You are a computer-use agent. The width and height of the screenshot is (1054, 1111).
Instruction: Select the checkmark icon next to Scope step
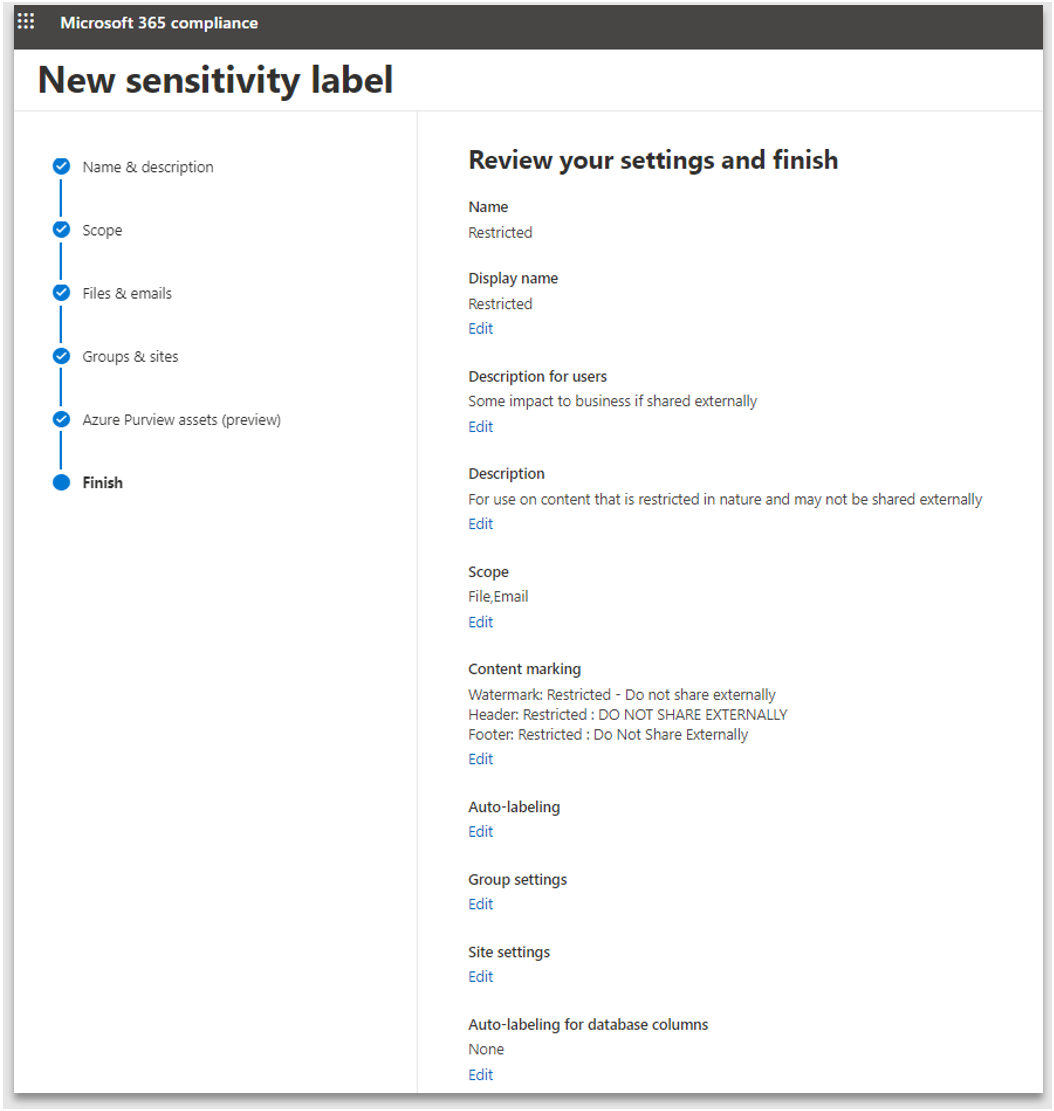coord(61,230)
